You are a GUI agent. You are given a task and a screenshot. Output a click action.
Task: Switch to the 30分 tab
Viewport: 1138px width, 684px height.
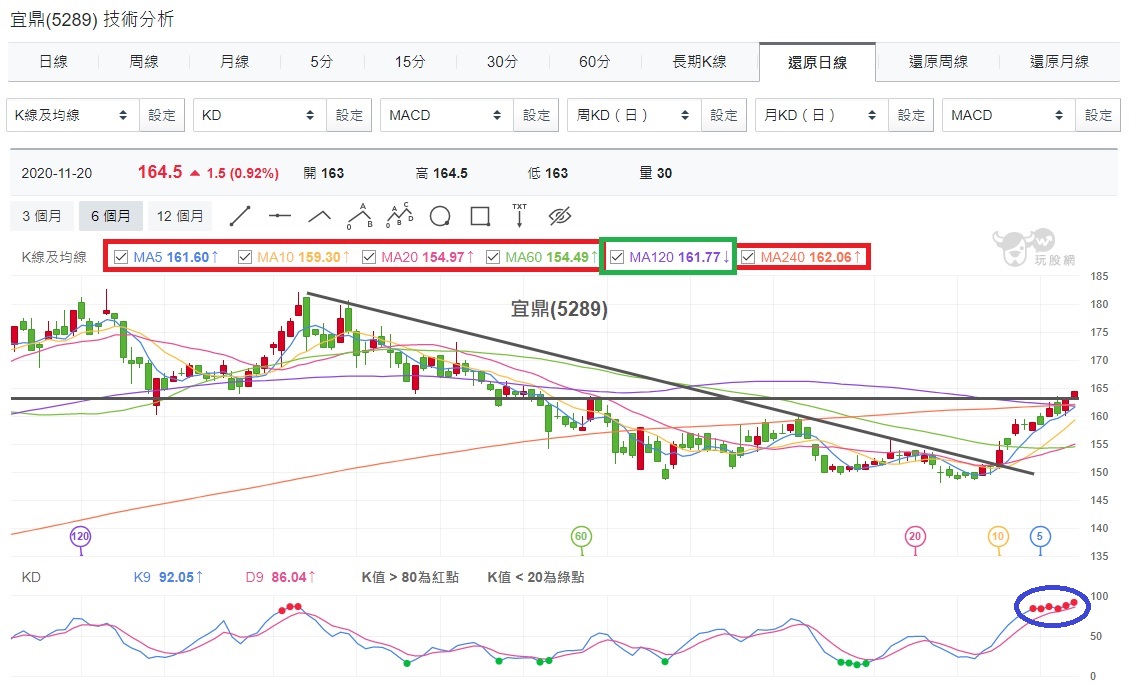[x=502, y=62]
